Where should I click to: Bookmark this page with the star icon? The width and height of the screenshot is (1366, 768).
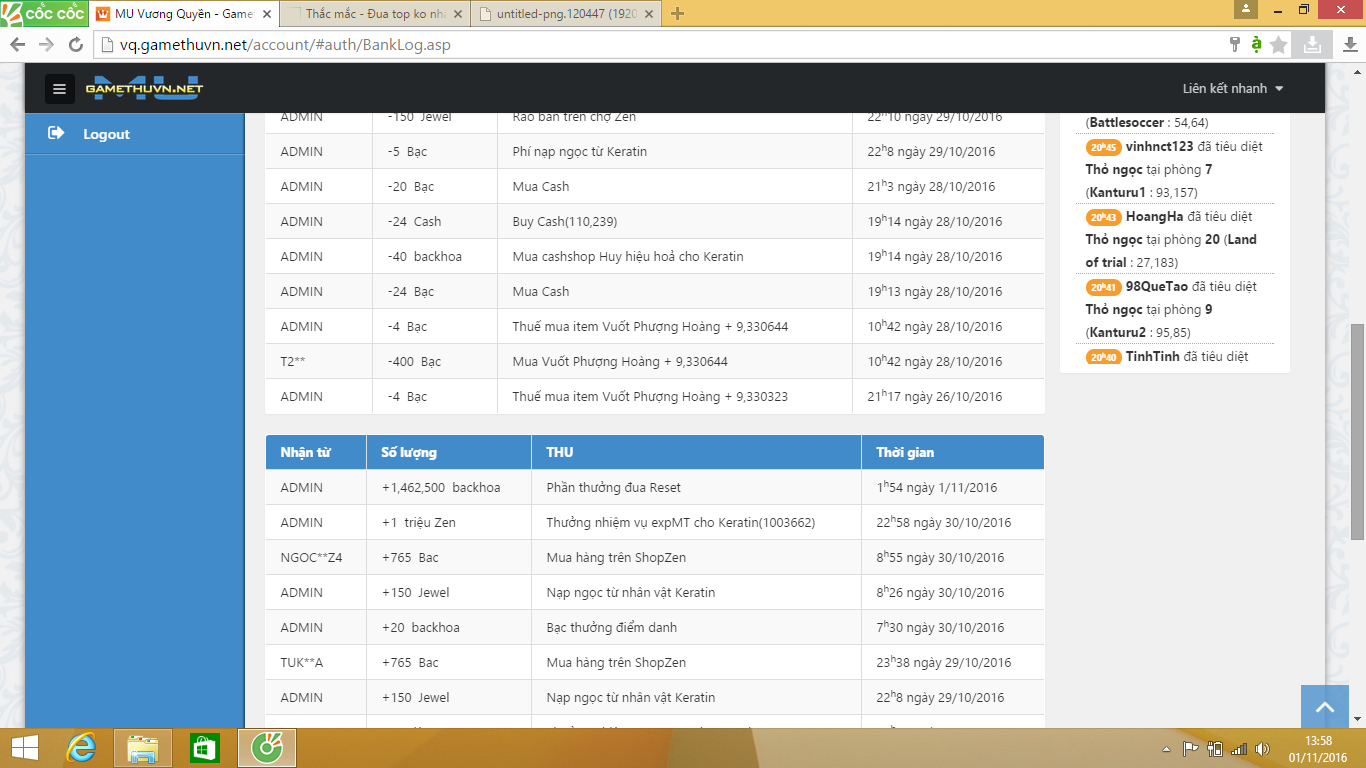tap(1278, 45)
